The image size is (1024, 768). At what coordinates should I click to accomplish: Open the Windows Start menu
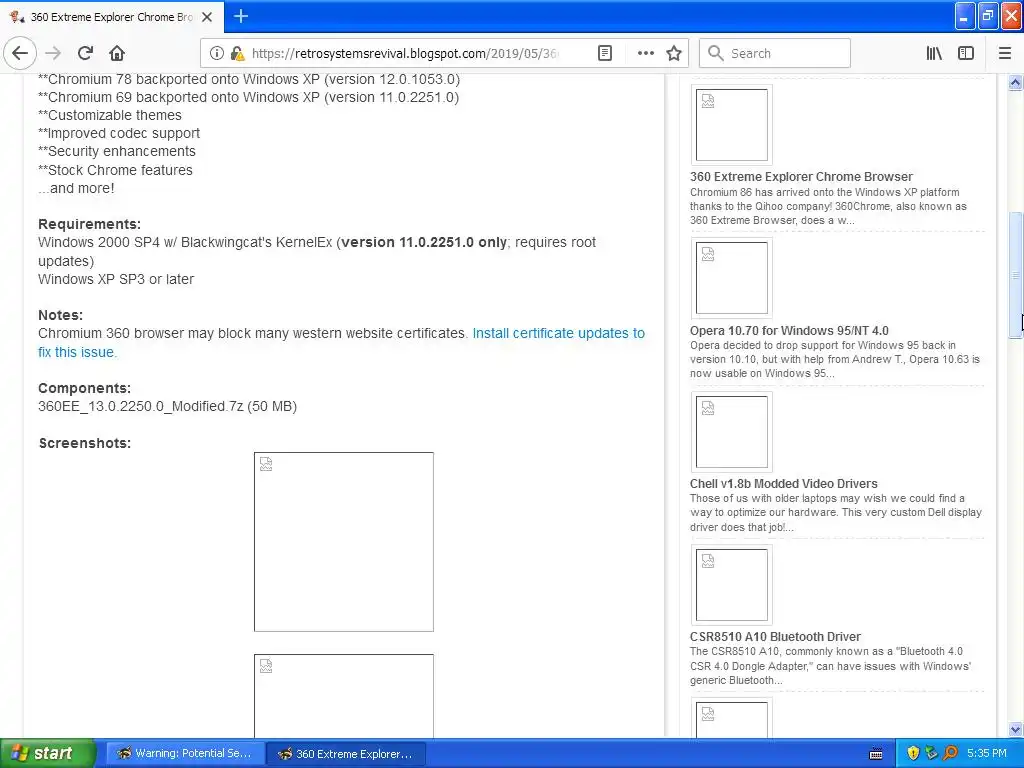tap(47, 753)
